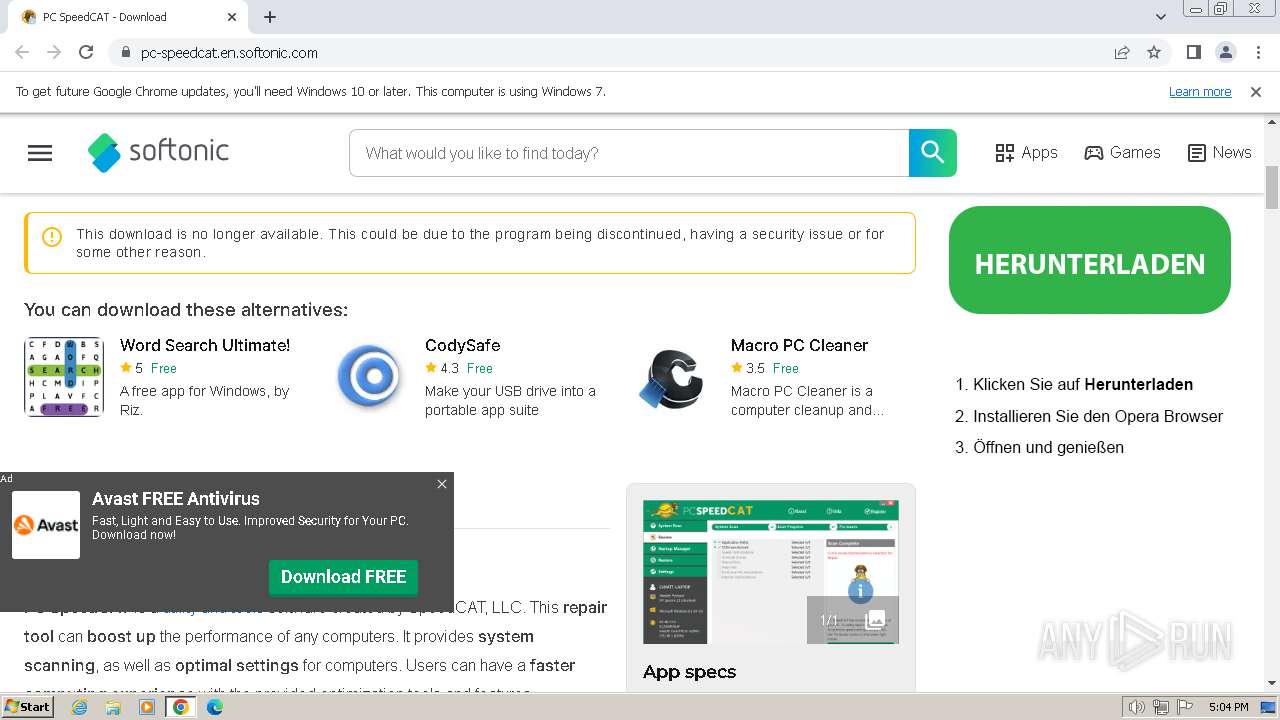Close the Avast ad overlay
The image size is (1280, 720).
click(x=442, y=484)
